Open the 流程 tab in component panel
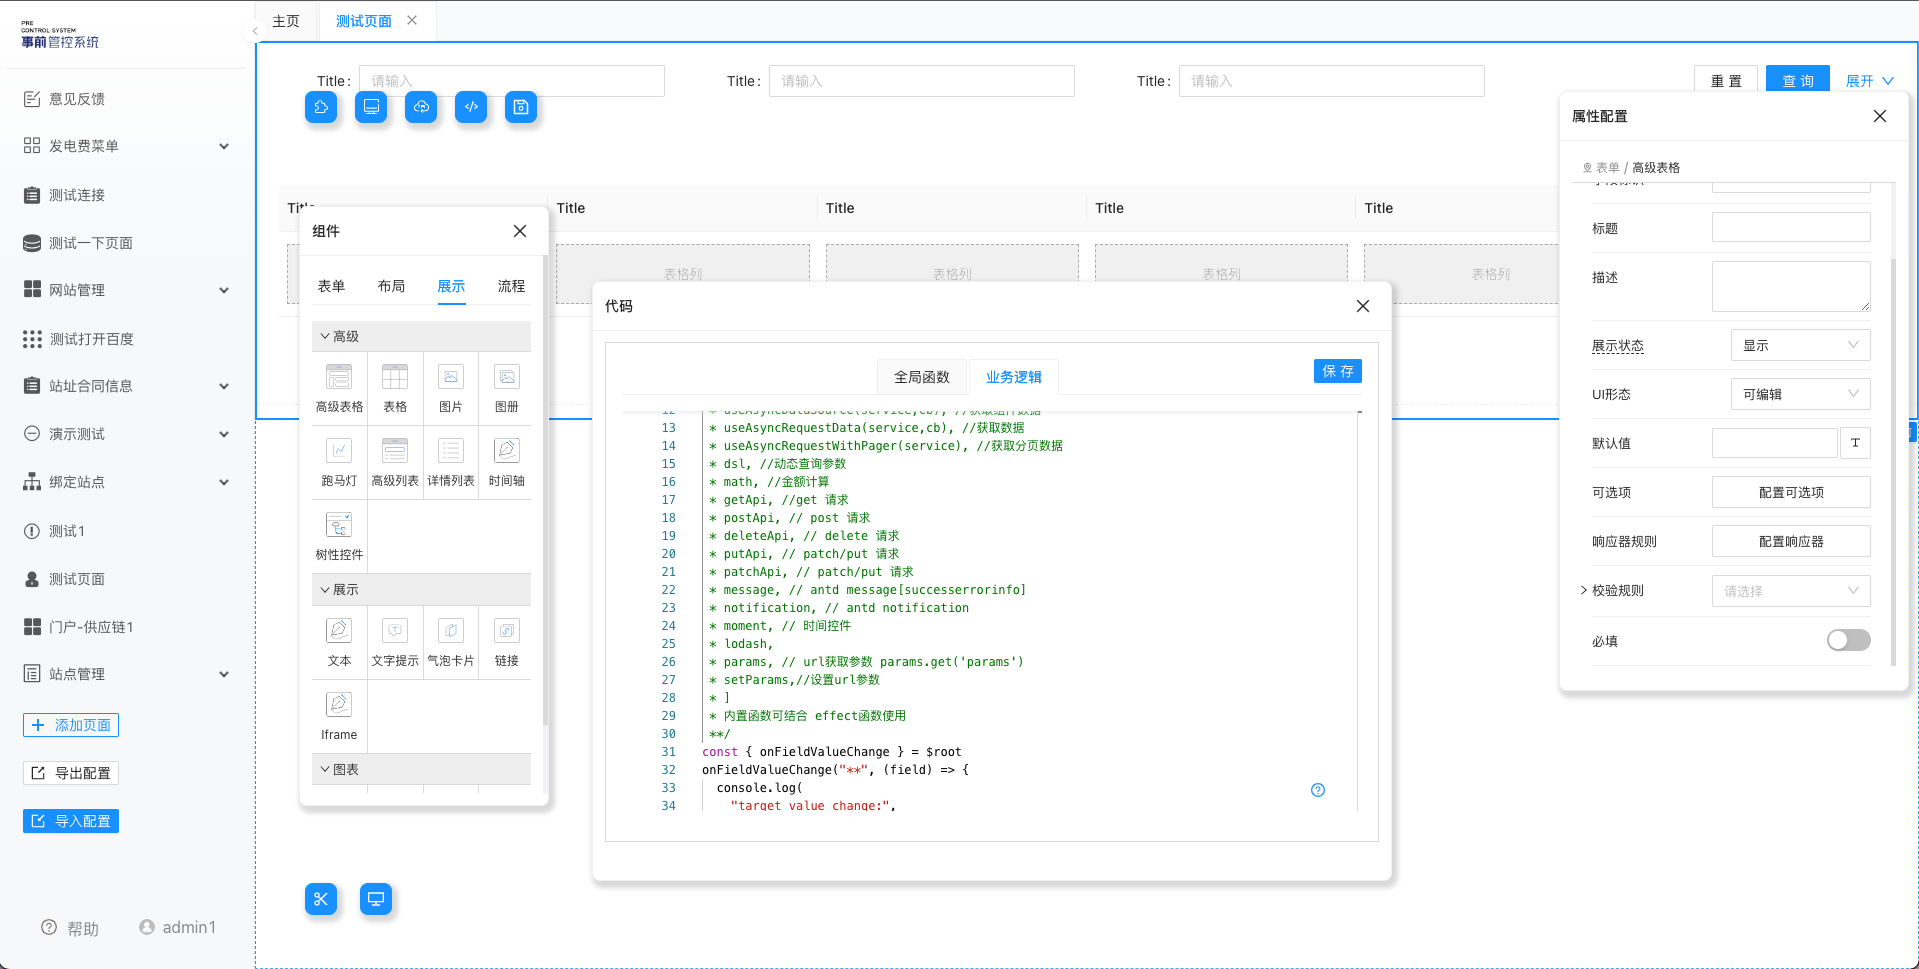 [x=511, y=286]
